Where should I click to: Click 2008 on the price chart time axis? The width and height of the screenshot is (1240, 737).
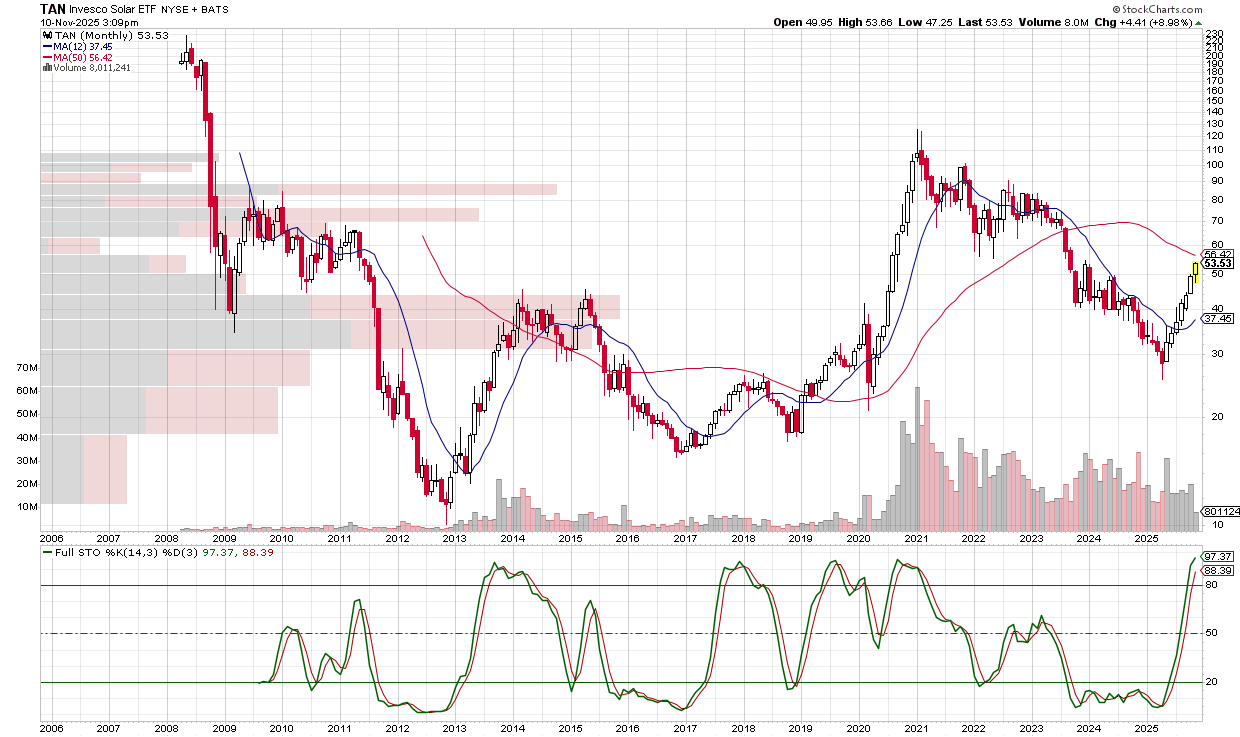pos(166,538)
